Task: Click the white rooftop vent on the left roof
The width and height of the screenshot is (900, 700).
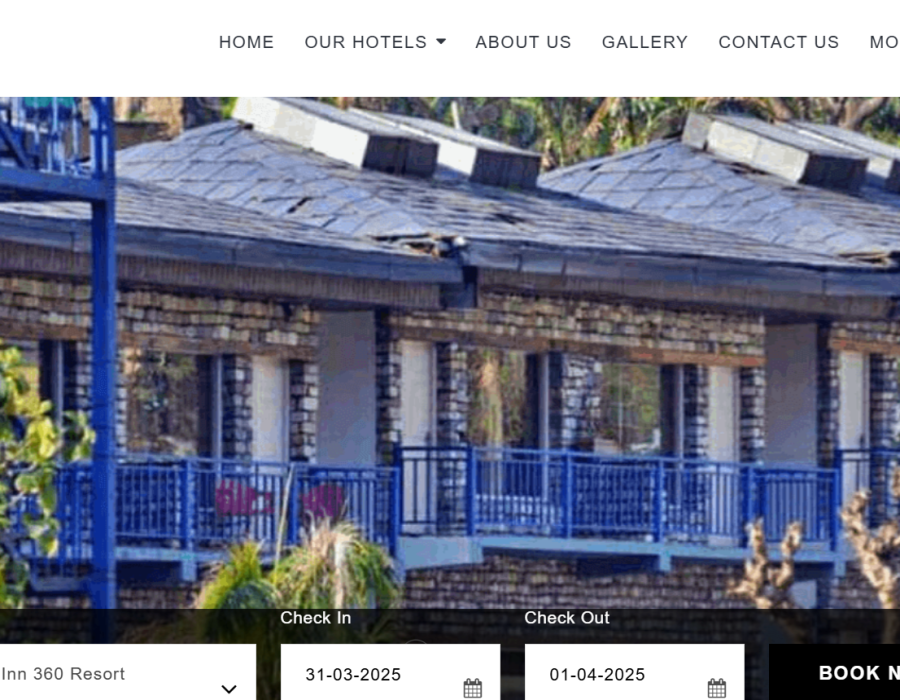Action: click(335, 135)
